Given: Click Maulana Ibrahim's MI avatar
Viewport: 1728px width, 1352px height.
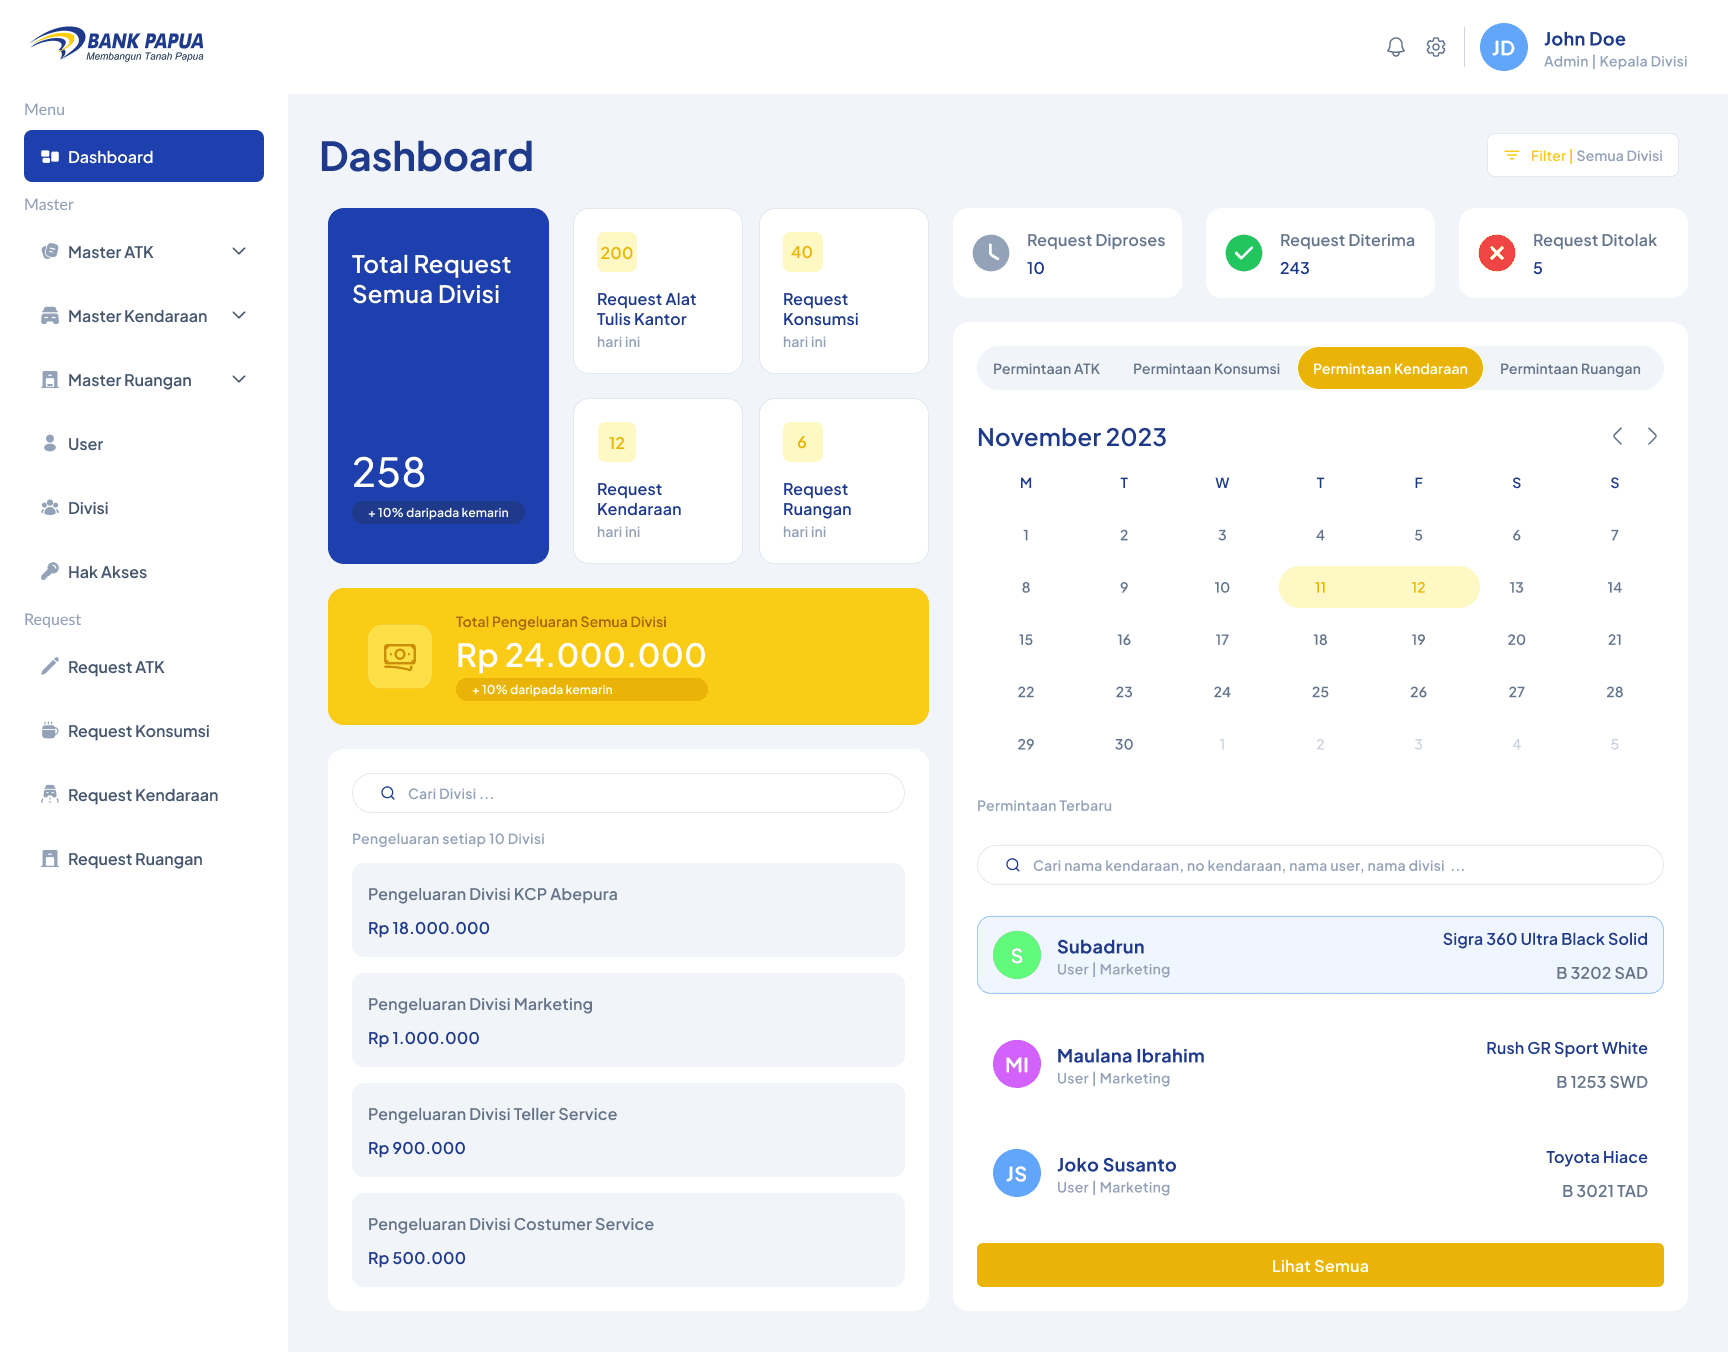Looking at the screenshot, I should [x=1017, y=1064].
